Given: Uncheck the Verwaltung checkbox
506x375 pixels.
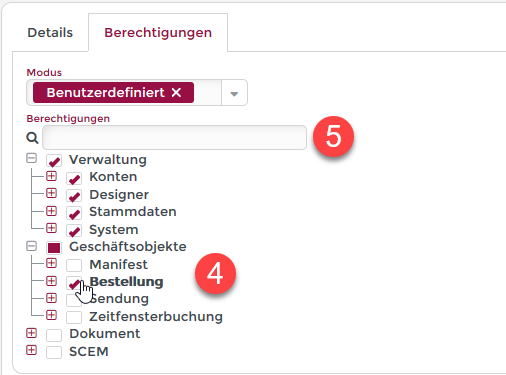Looking at the screenshot, I should point(54,160).
